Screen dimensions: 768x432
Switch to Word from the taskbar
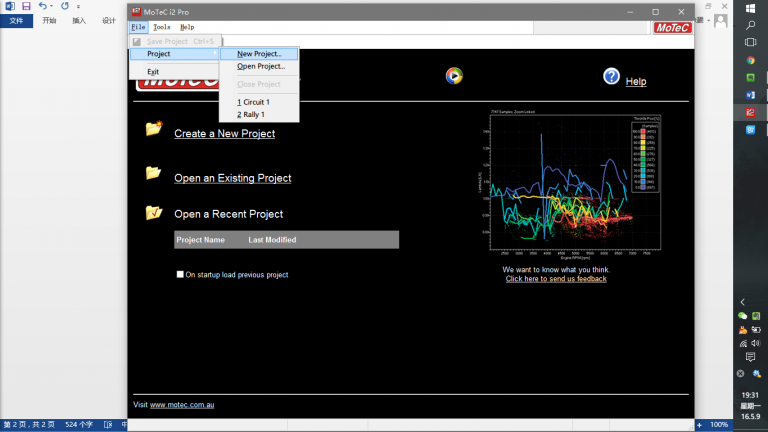pyautogui.click(x=750, y=95)
